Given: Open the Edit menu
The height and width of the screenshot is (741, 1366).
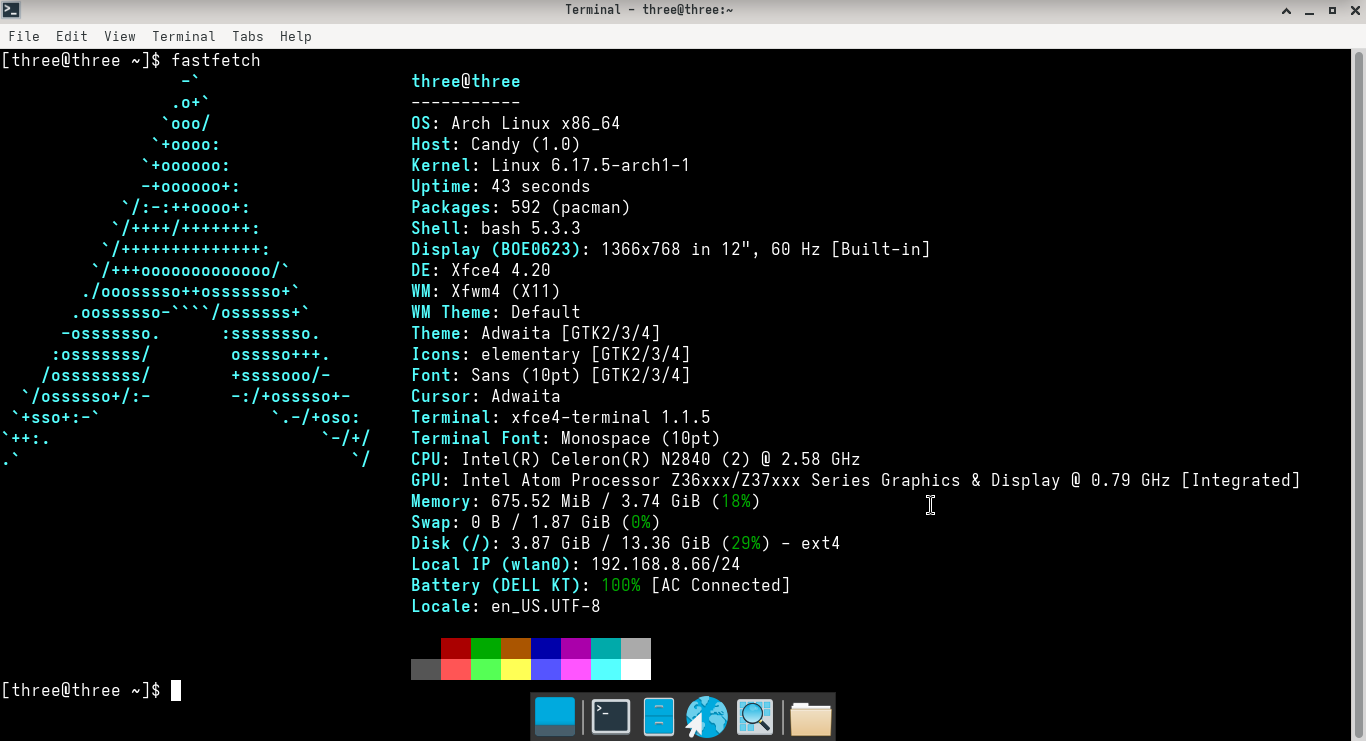Looking at the screenshot, I should 70,36.
